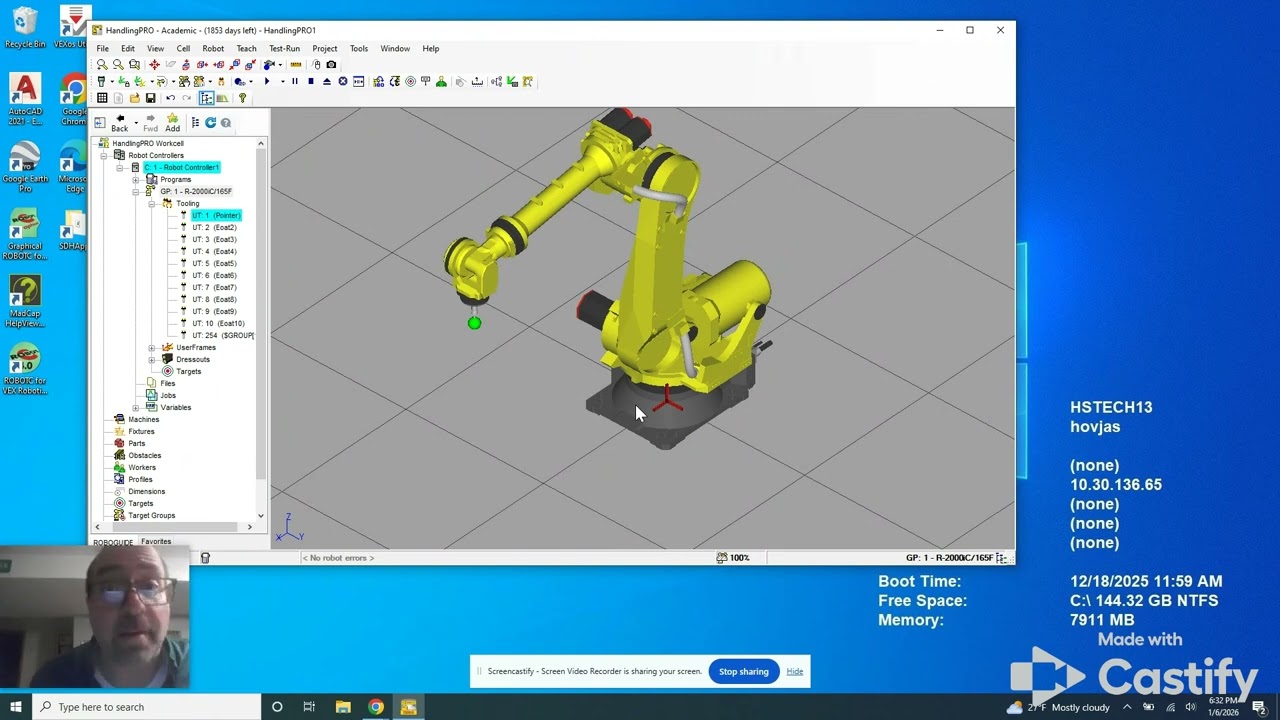Open Google Chrome from the taskbar
This screenshot has width=1280, height=720.
(376, 707)
